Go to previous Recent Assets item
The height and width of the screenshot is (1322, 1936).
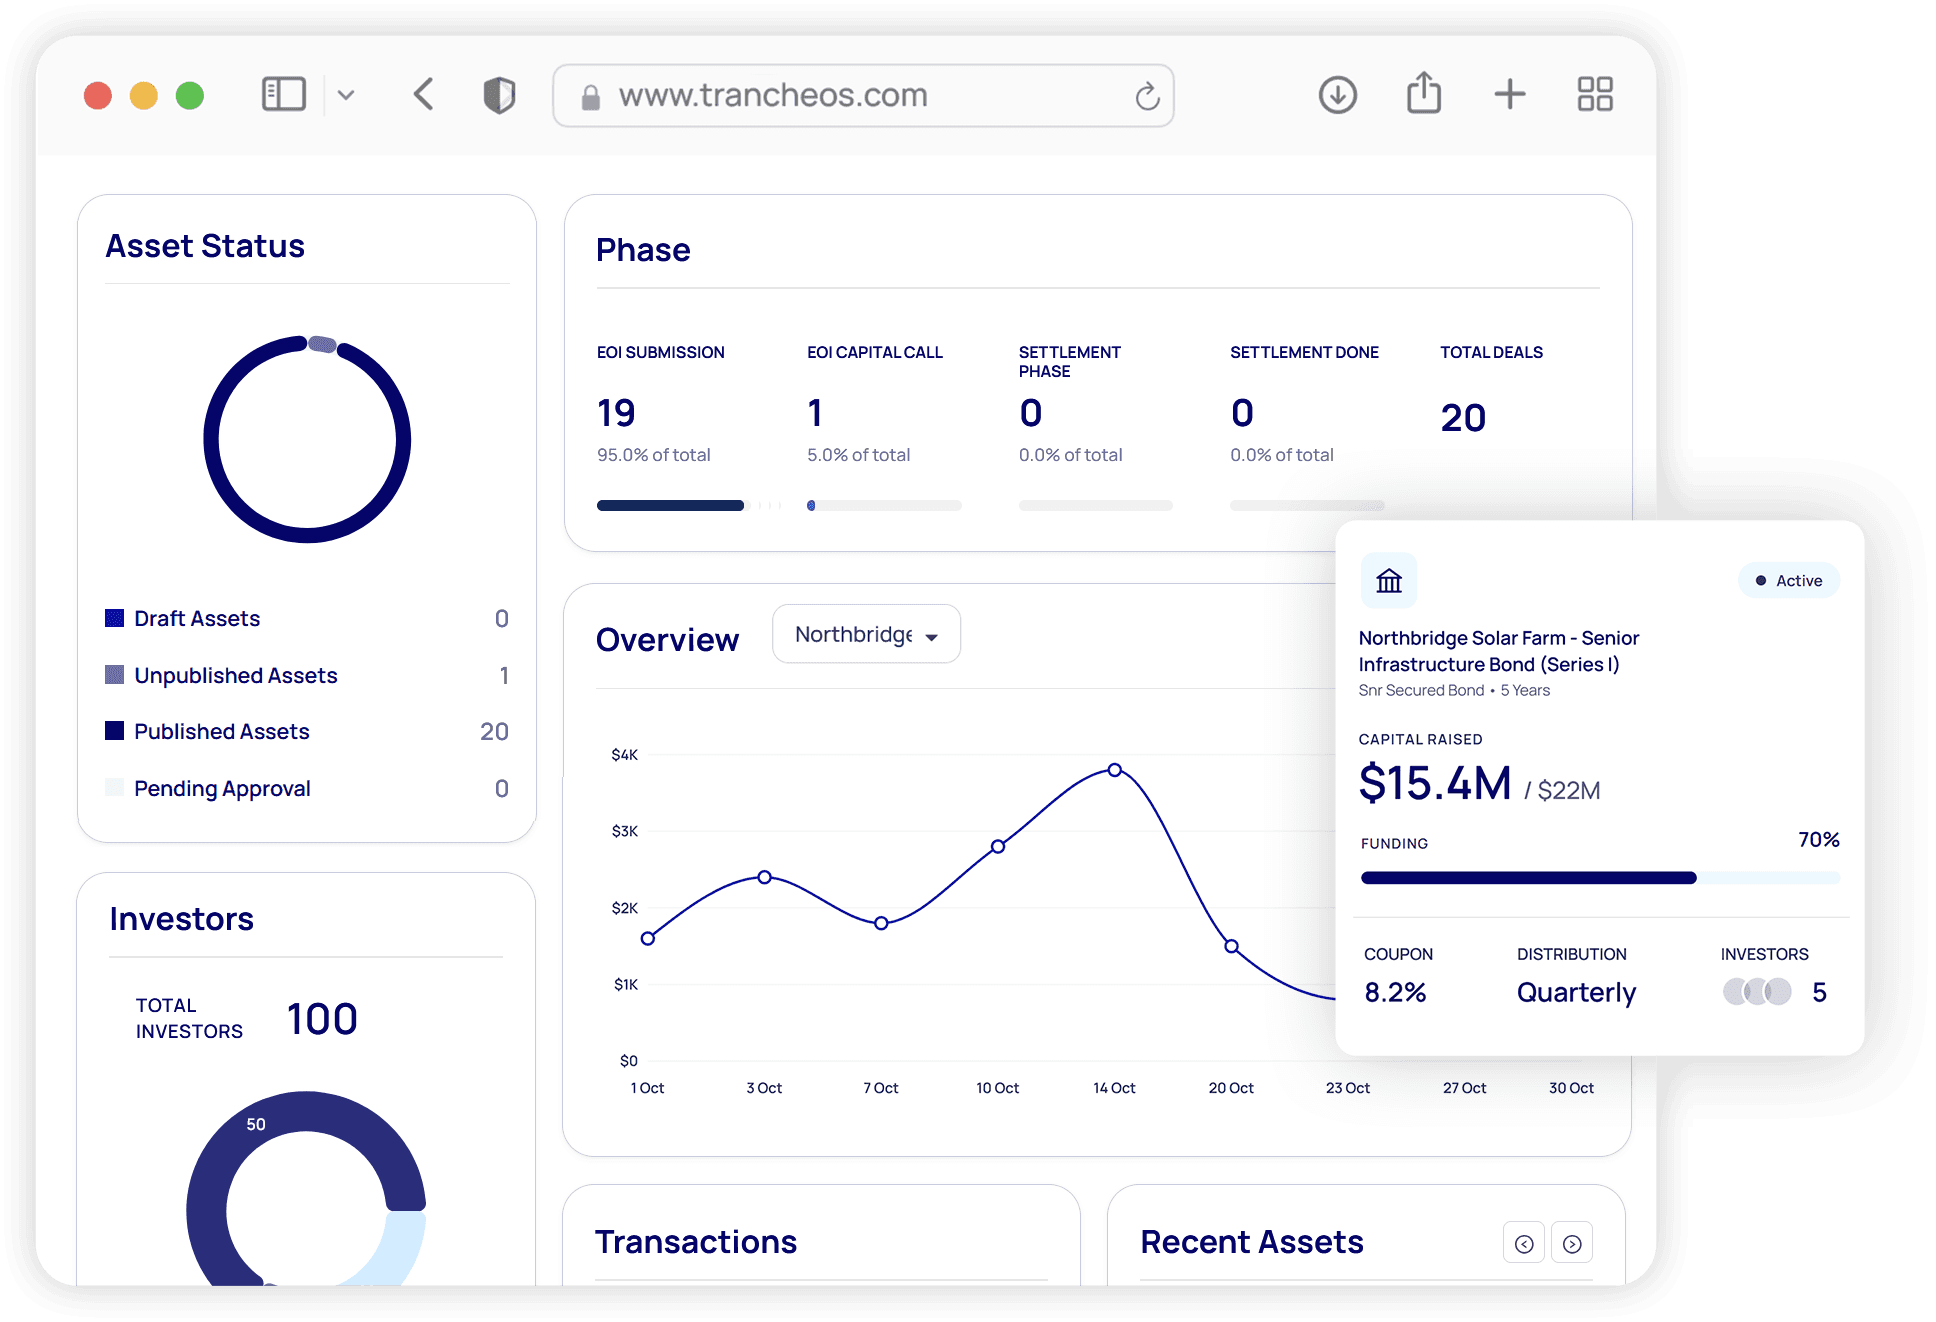pyautogui.click(x=1523, y=1243)
